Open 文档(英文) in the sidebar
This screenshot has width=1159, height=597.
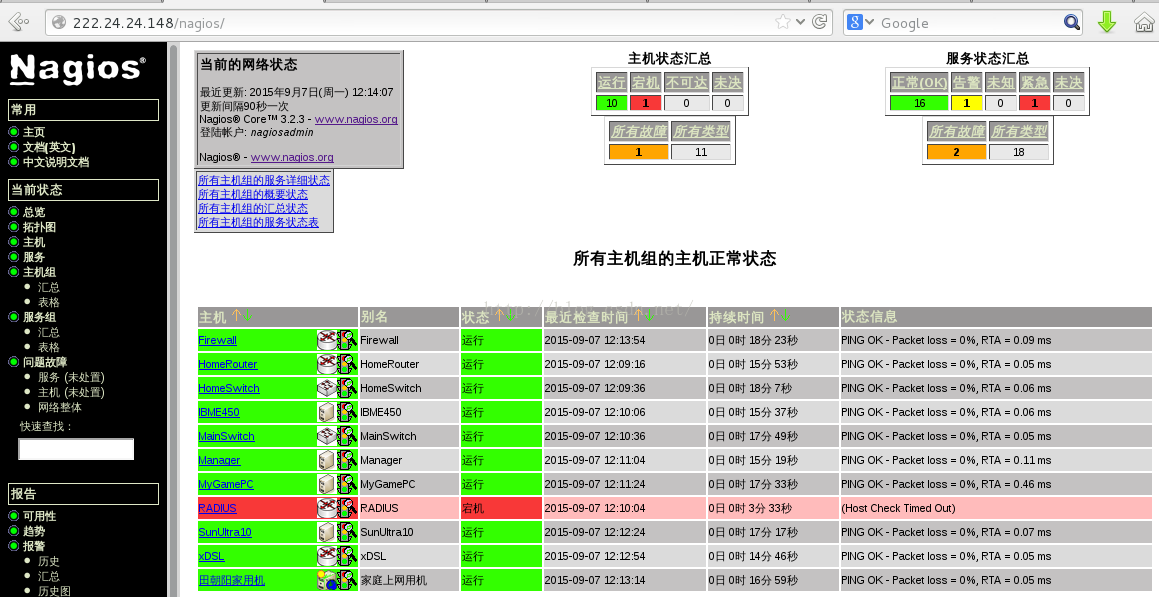click(49, 147)
